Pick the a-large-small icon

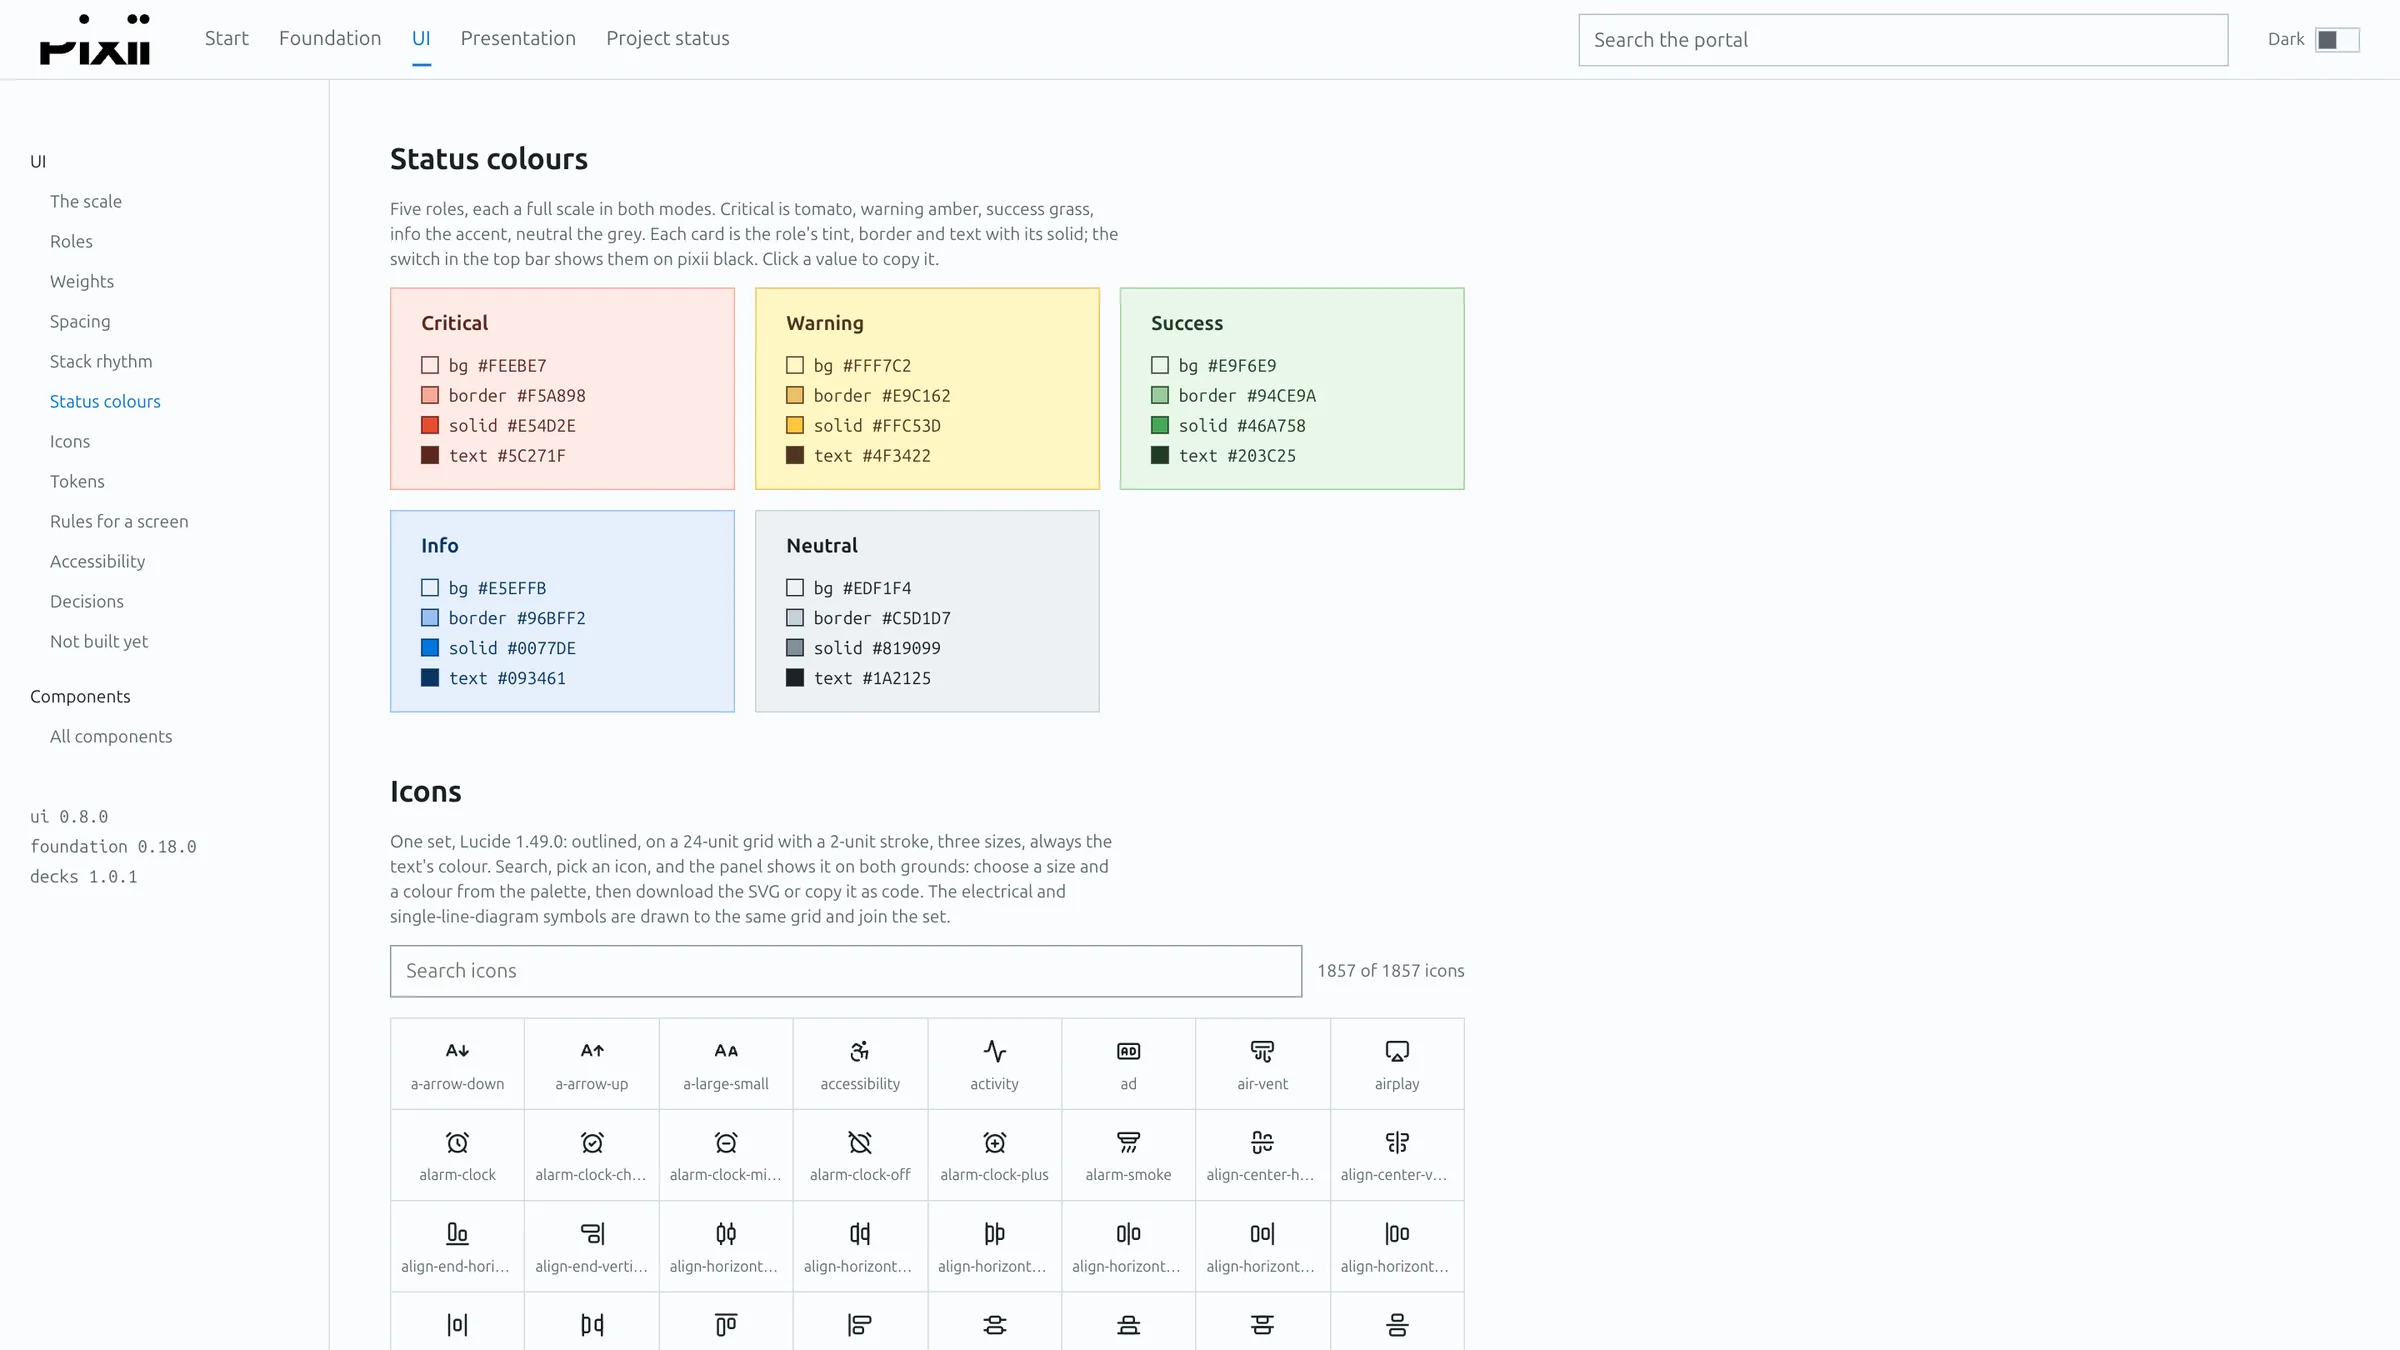pyautogui.click(x=726, y=1064)
